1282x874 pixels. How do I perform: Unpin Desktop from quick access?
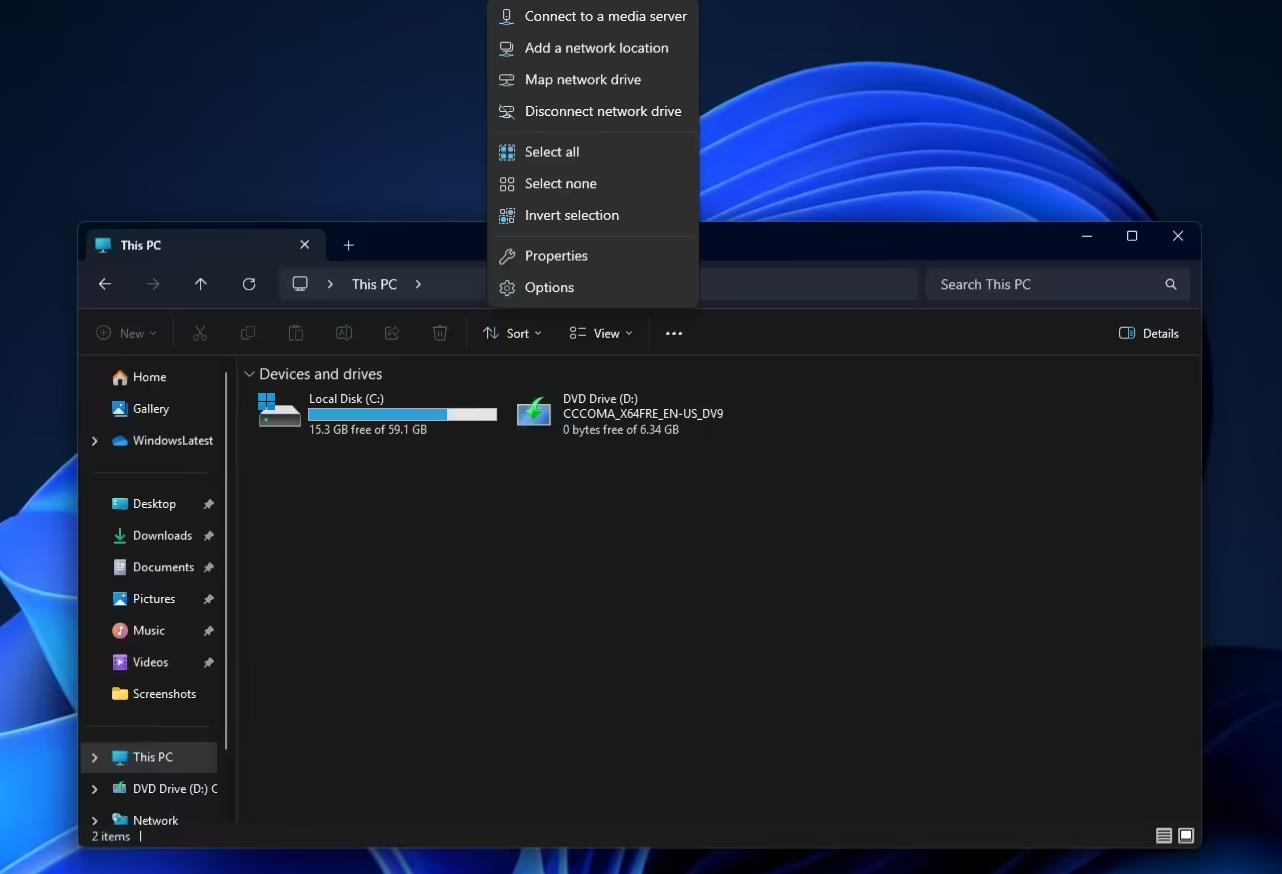coord(209,504)
